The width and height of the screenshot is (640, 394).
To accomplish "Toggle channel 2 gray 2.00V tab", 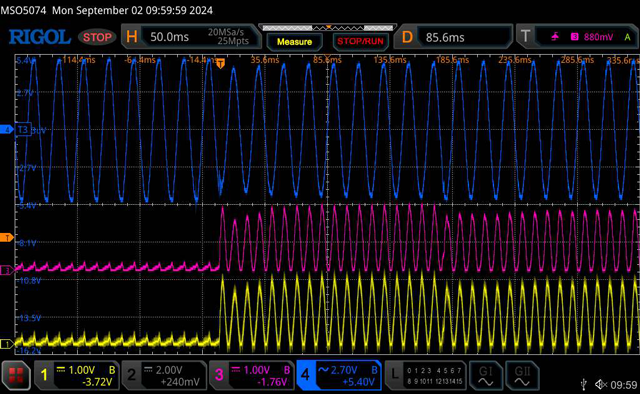I will (164, 375).
